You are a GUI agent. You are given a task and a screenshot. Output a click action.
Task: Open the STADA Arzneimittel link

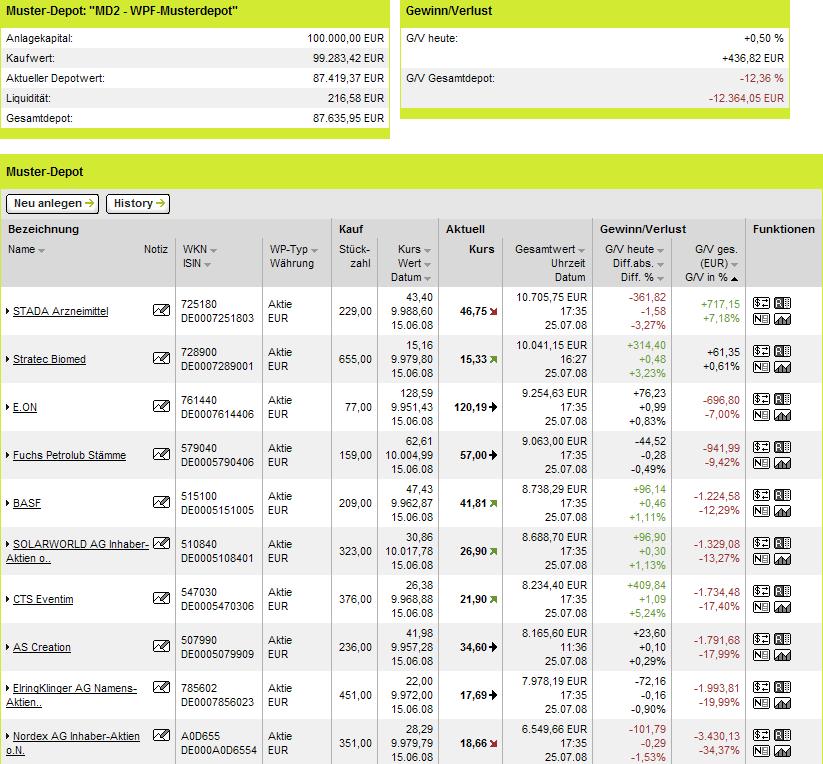point(60,311)
